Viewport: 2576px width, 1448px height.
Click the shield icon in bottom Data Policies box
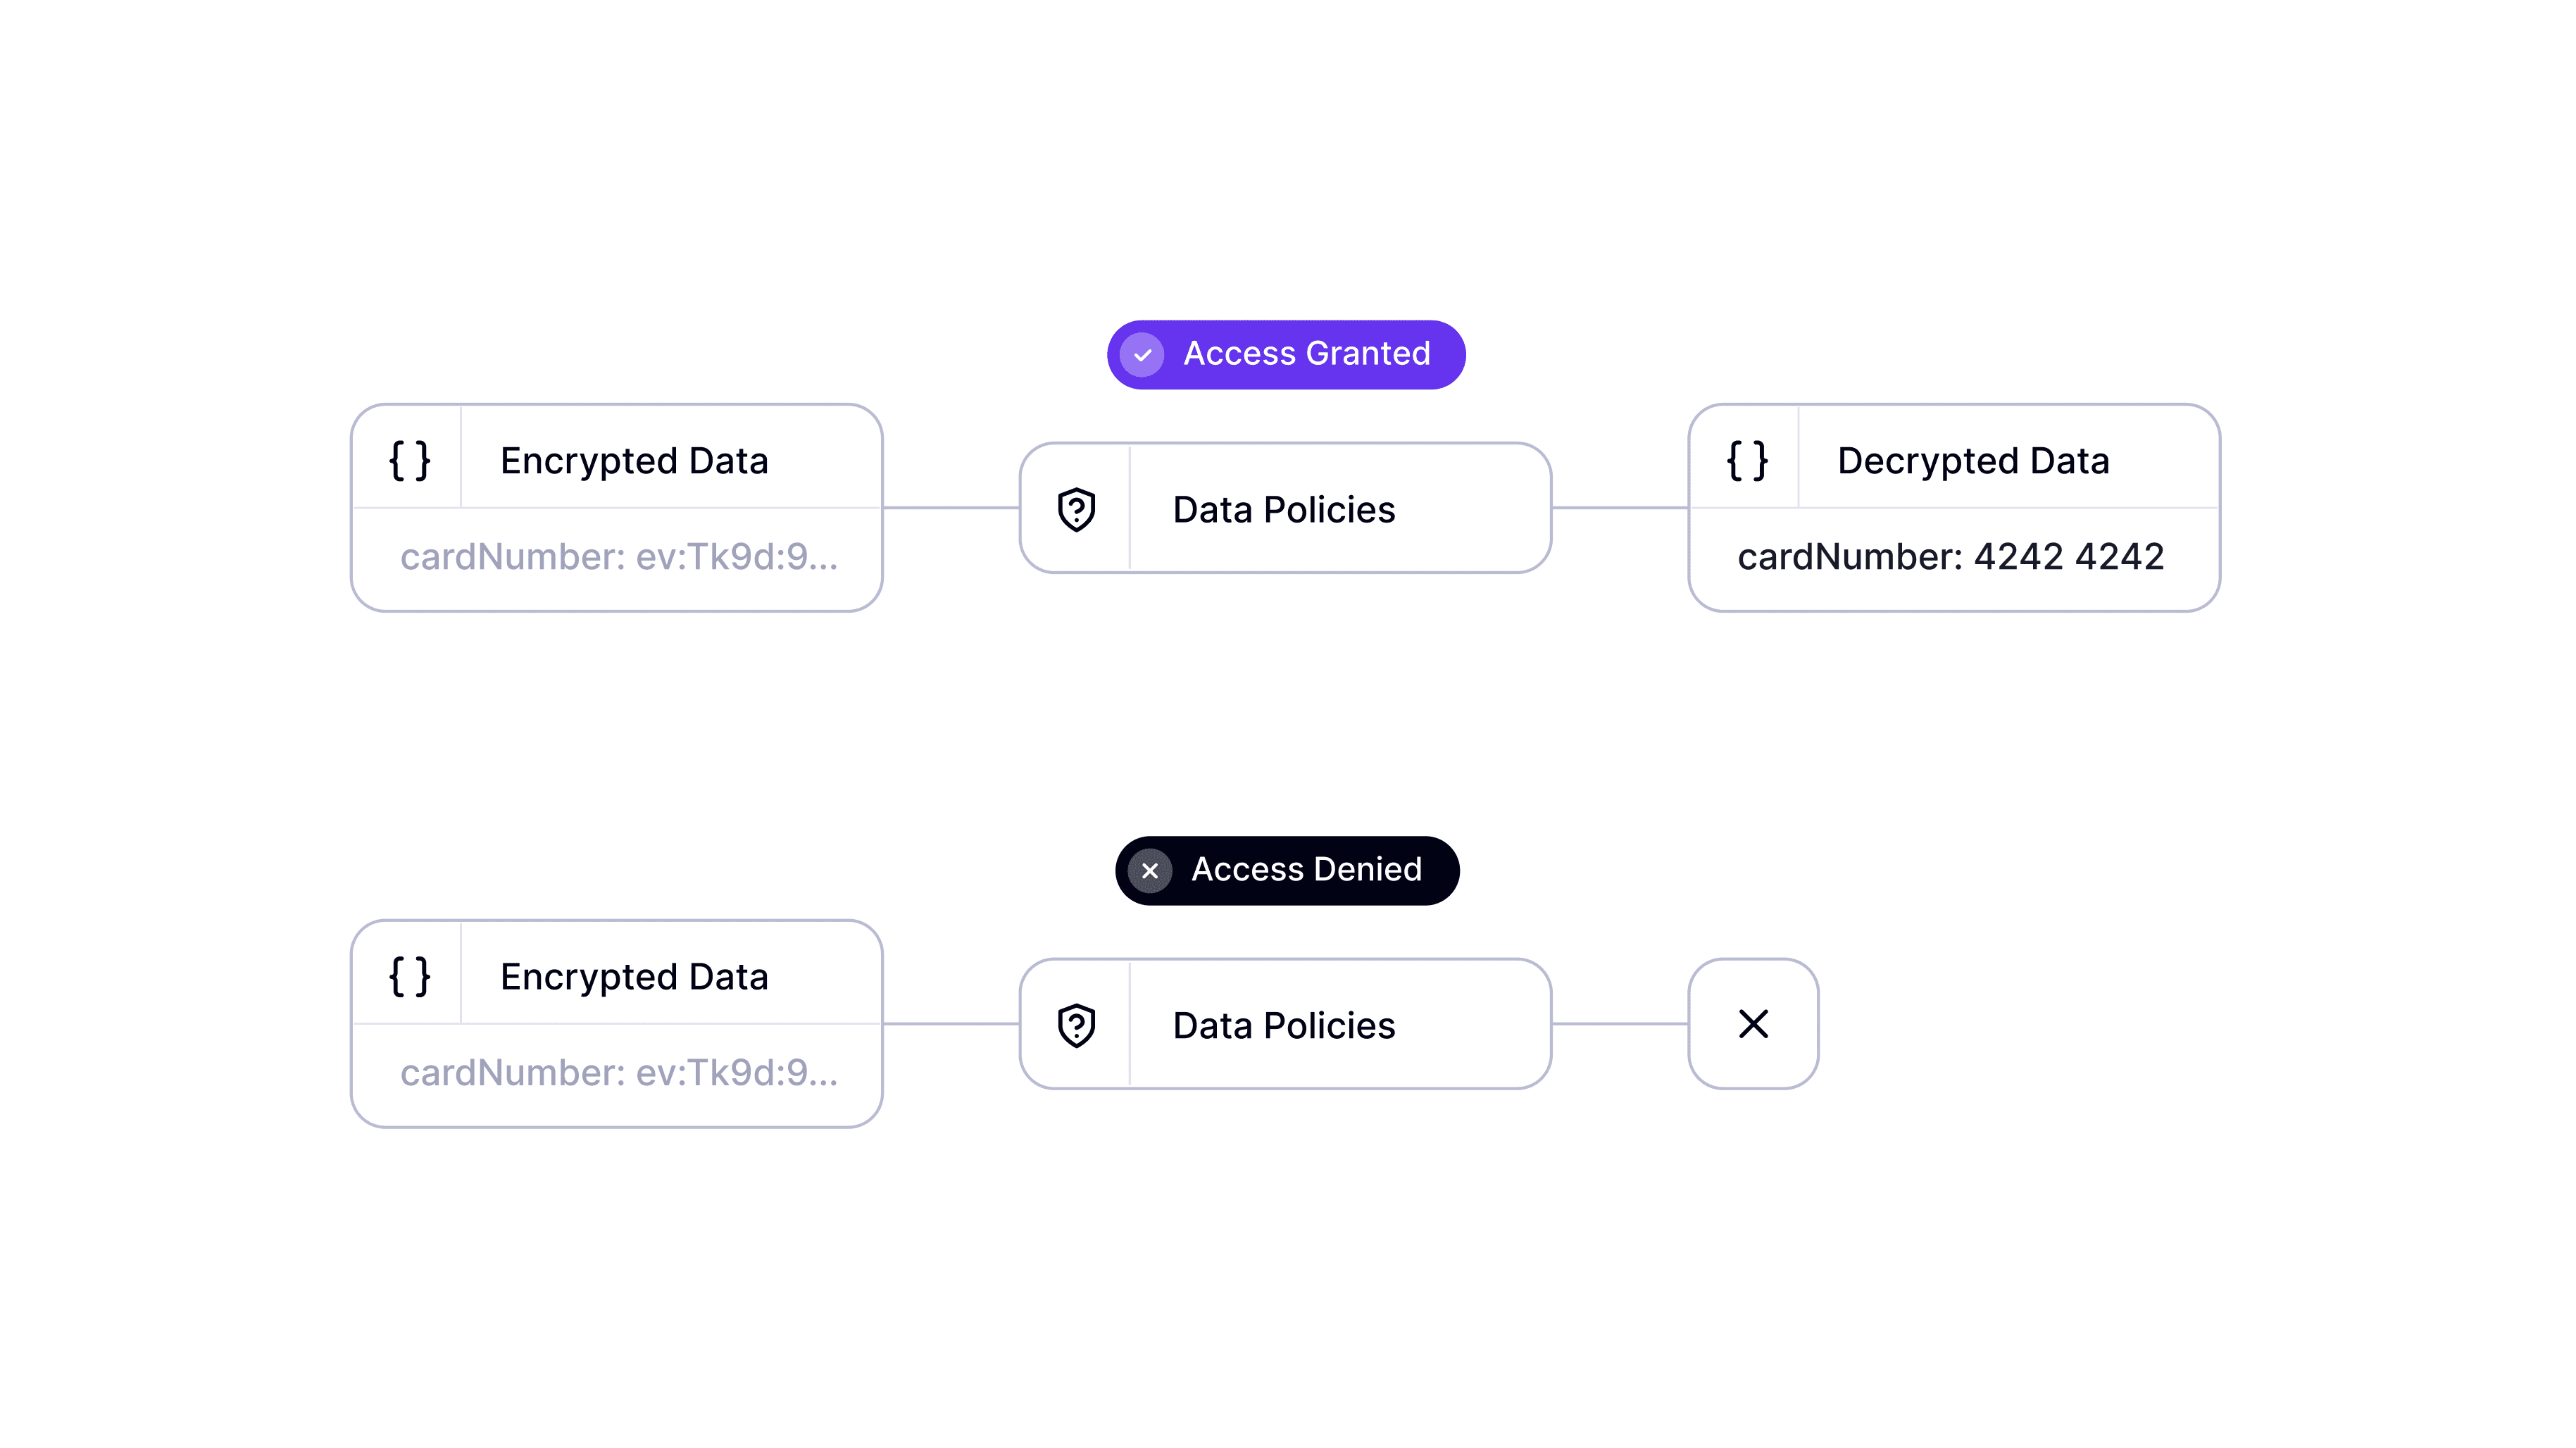pos(1076,1026)
